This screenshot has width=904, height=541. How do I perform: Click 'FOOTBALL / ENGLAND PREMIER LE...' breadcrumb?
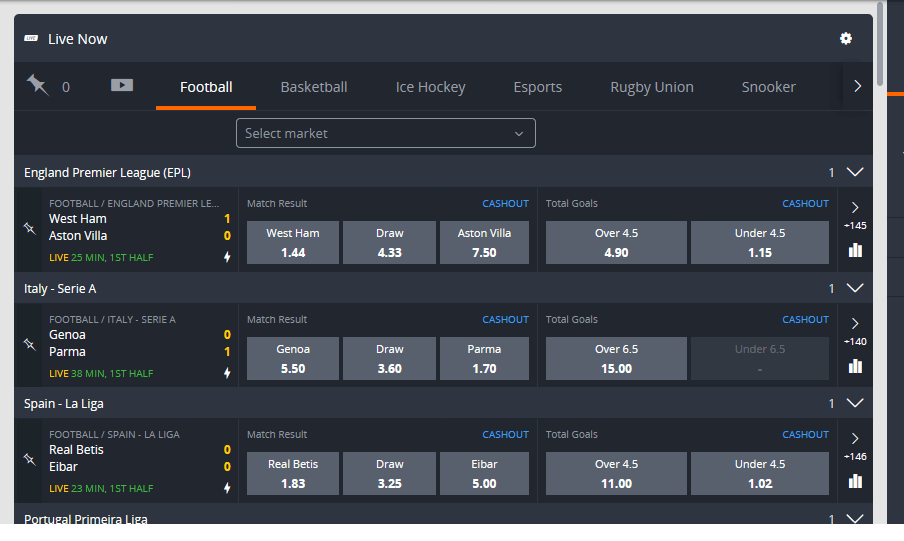point(134,203)
